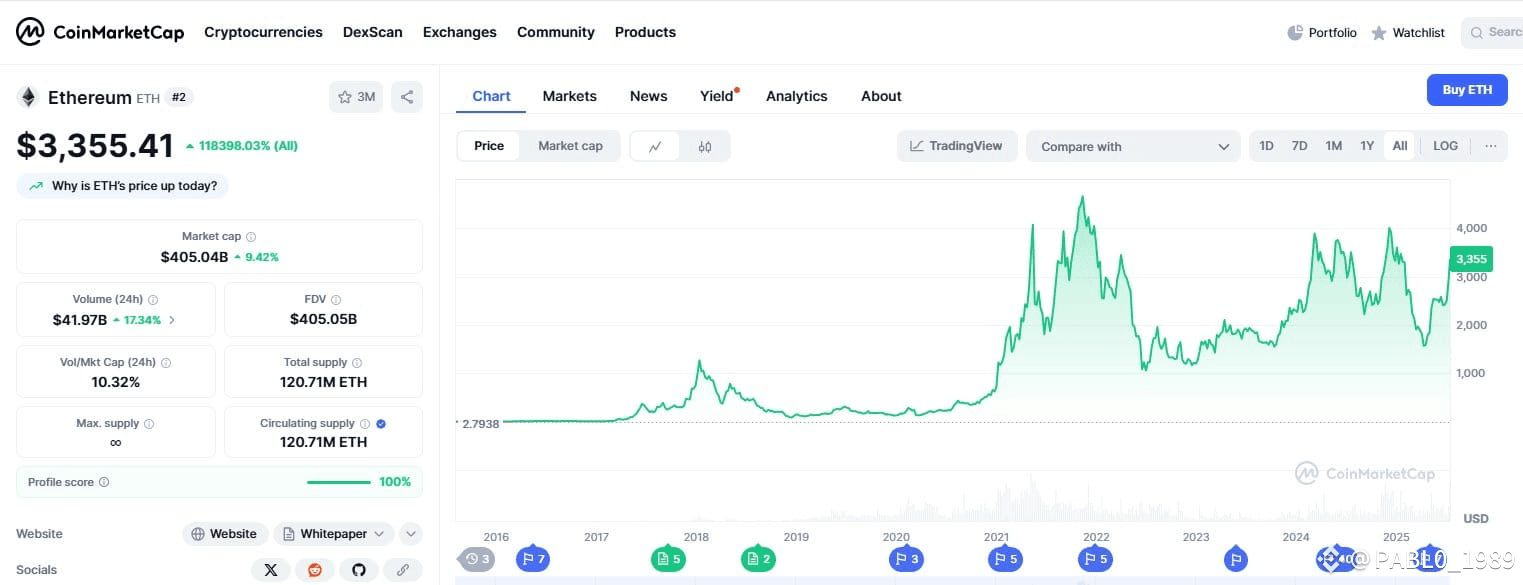Click the FDV info icon
Screen dimensions: 1523x585
(x=336, y=299)
